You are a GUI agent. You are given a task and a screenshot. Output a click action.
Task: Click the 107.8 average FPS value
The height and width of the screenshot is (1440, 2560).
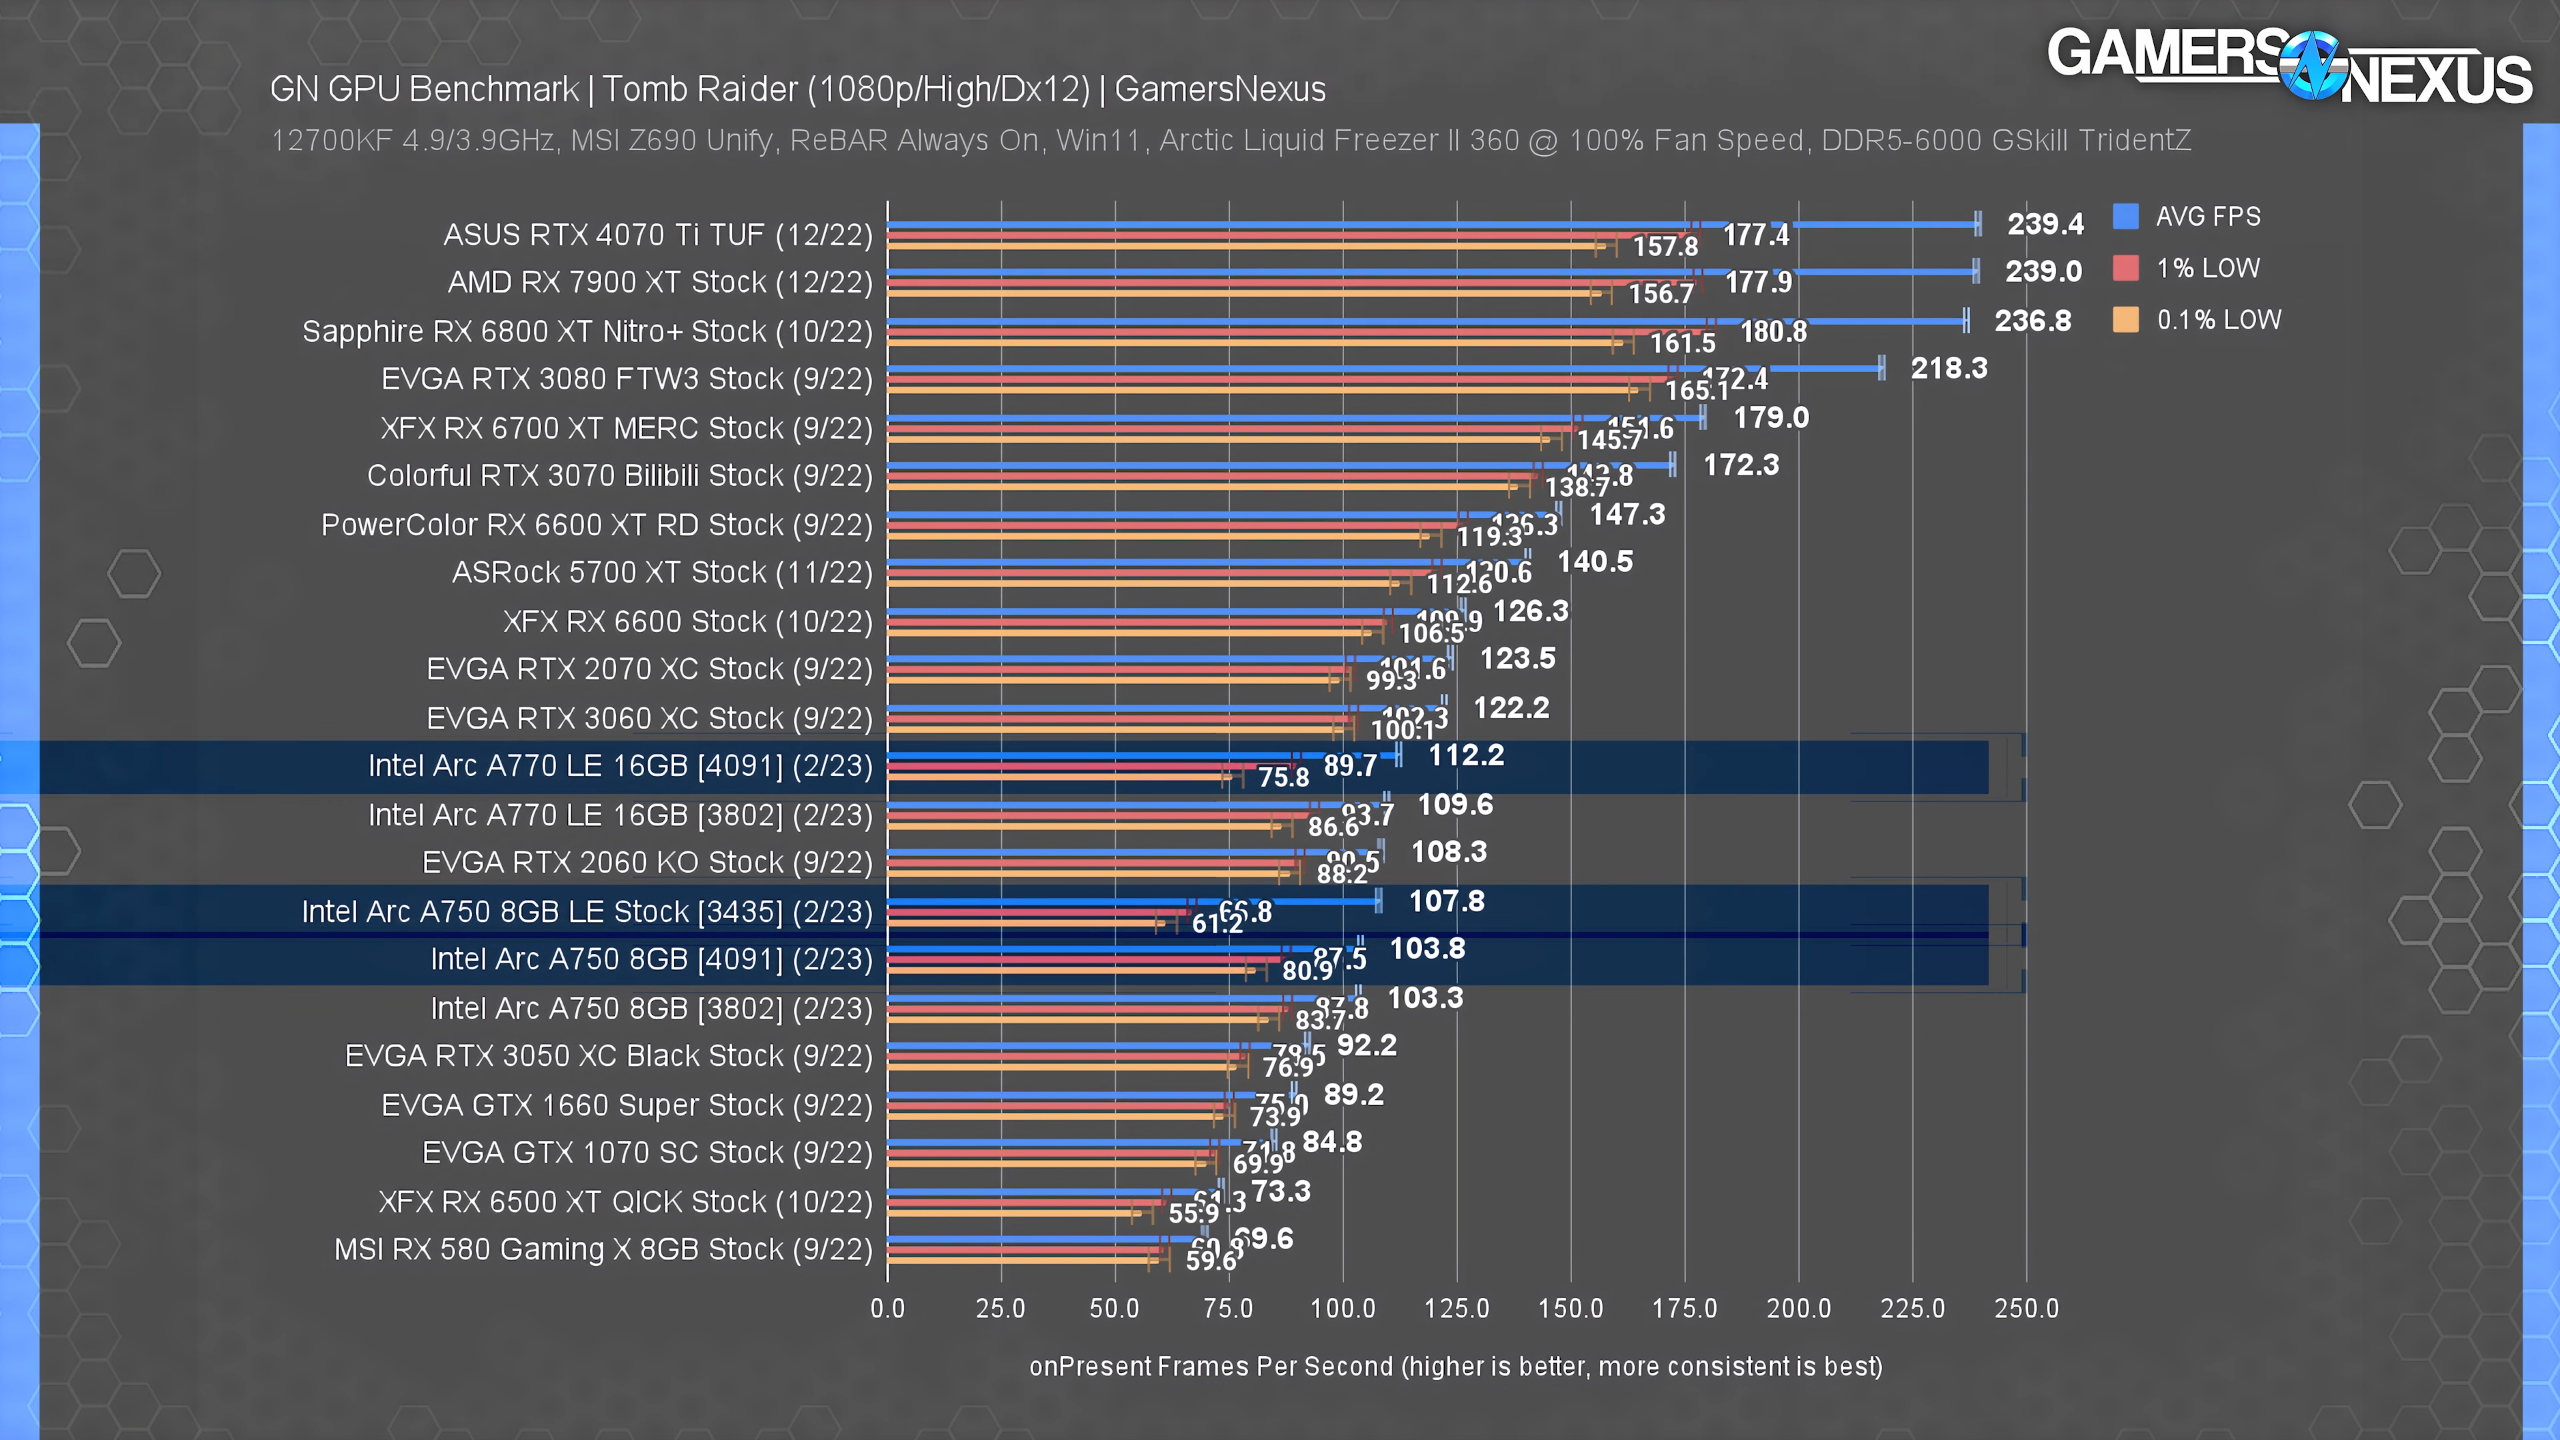pos(1447,902)
